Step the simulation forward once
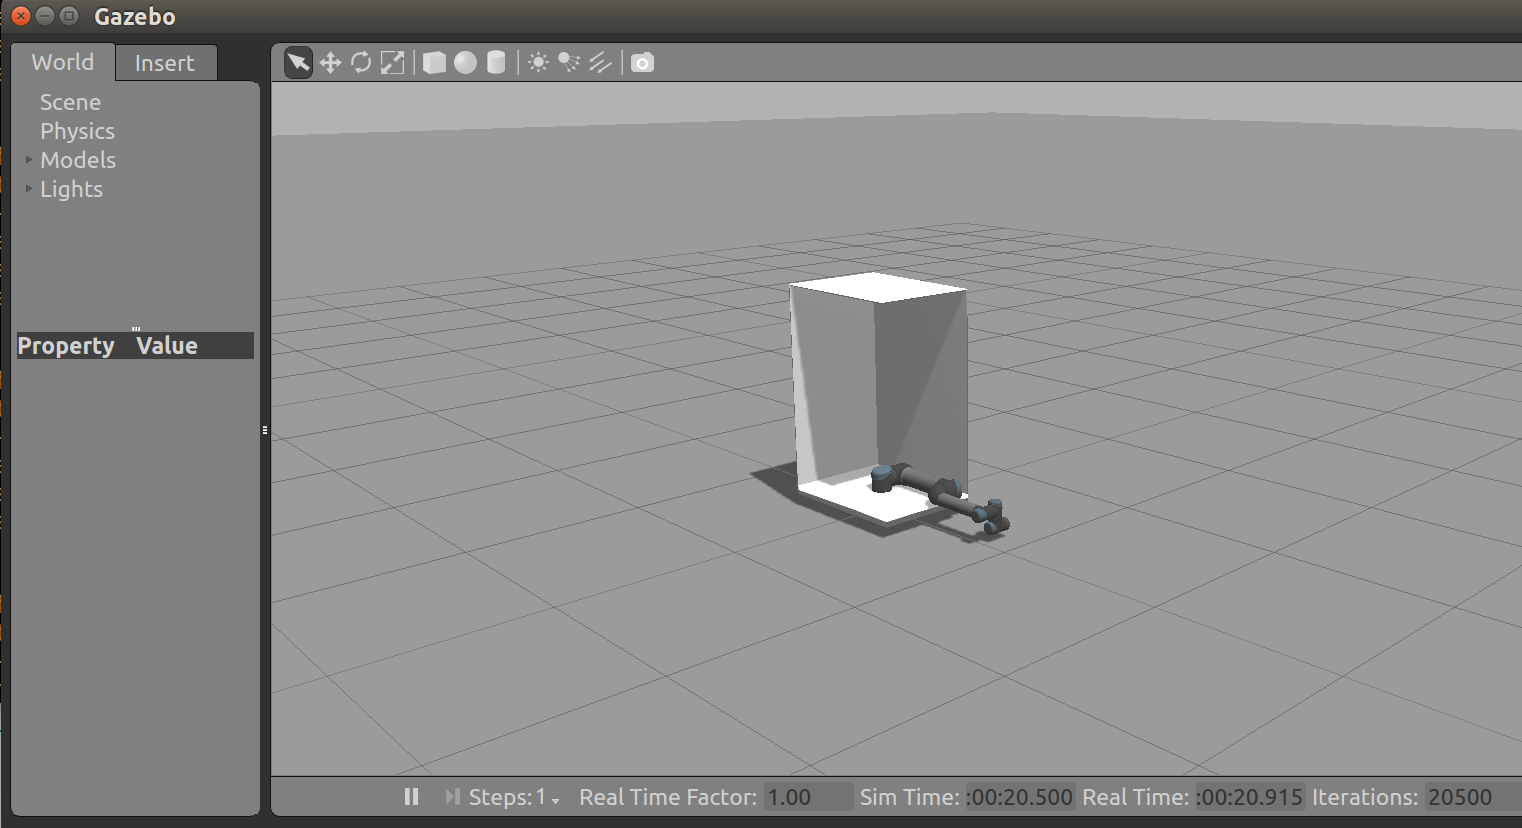1522x828 pixels. pos(450,797)
